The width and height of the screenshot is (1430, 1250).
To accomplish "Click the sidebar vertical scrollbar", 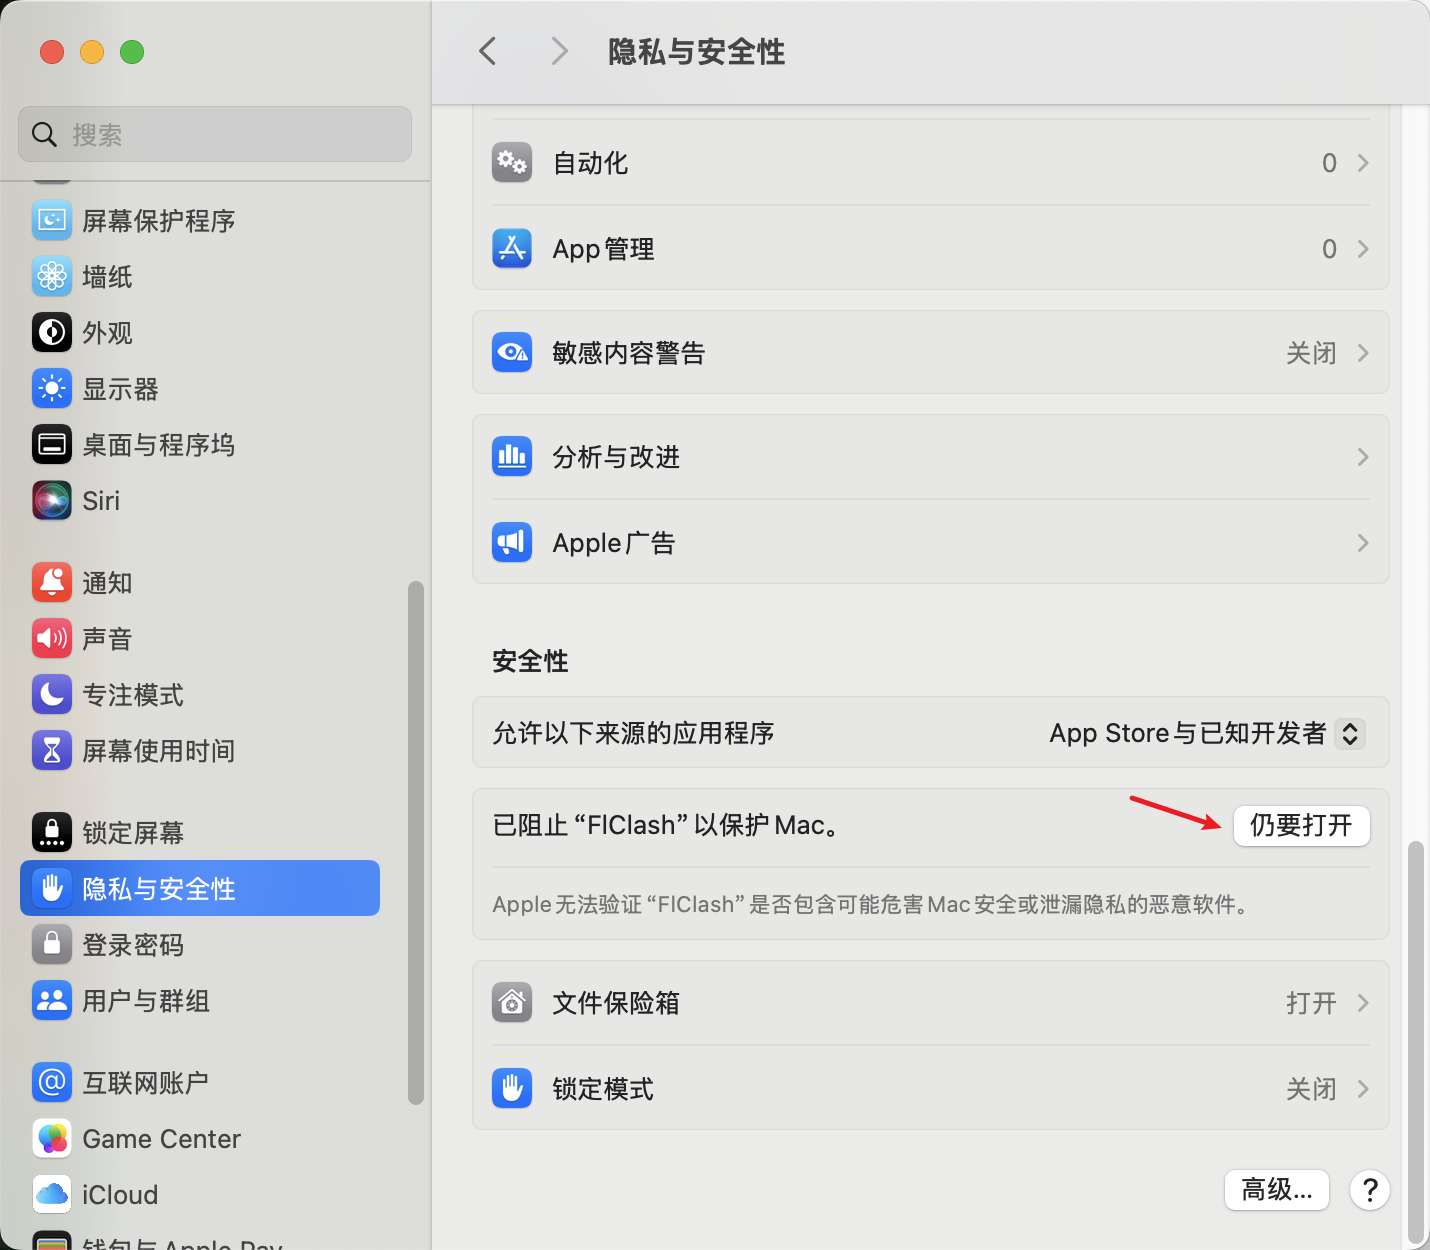I will pyautogui.click(x=416, y=843).
